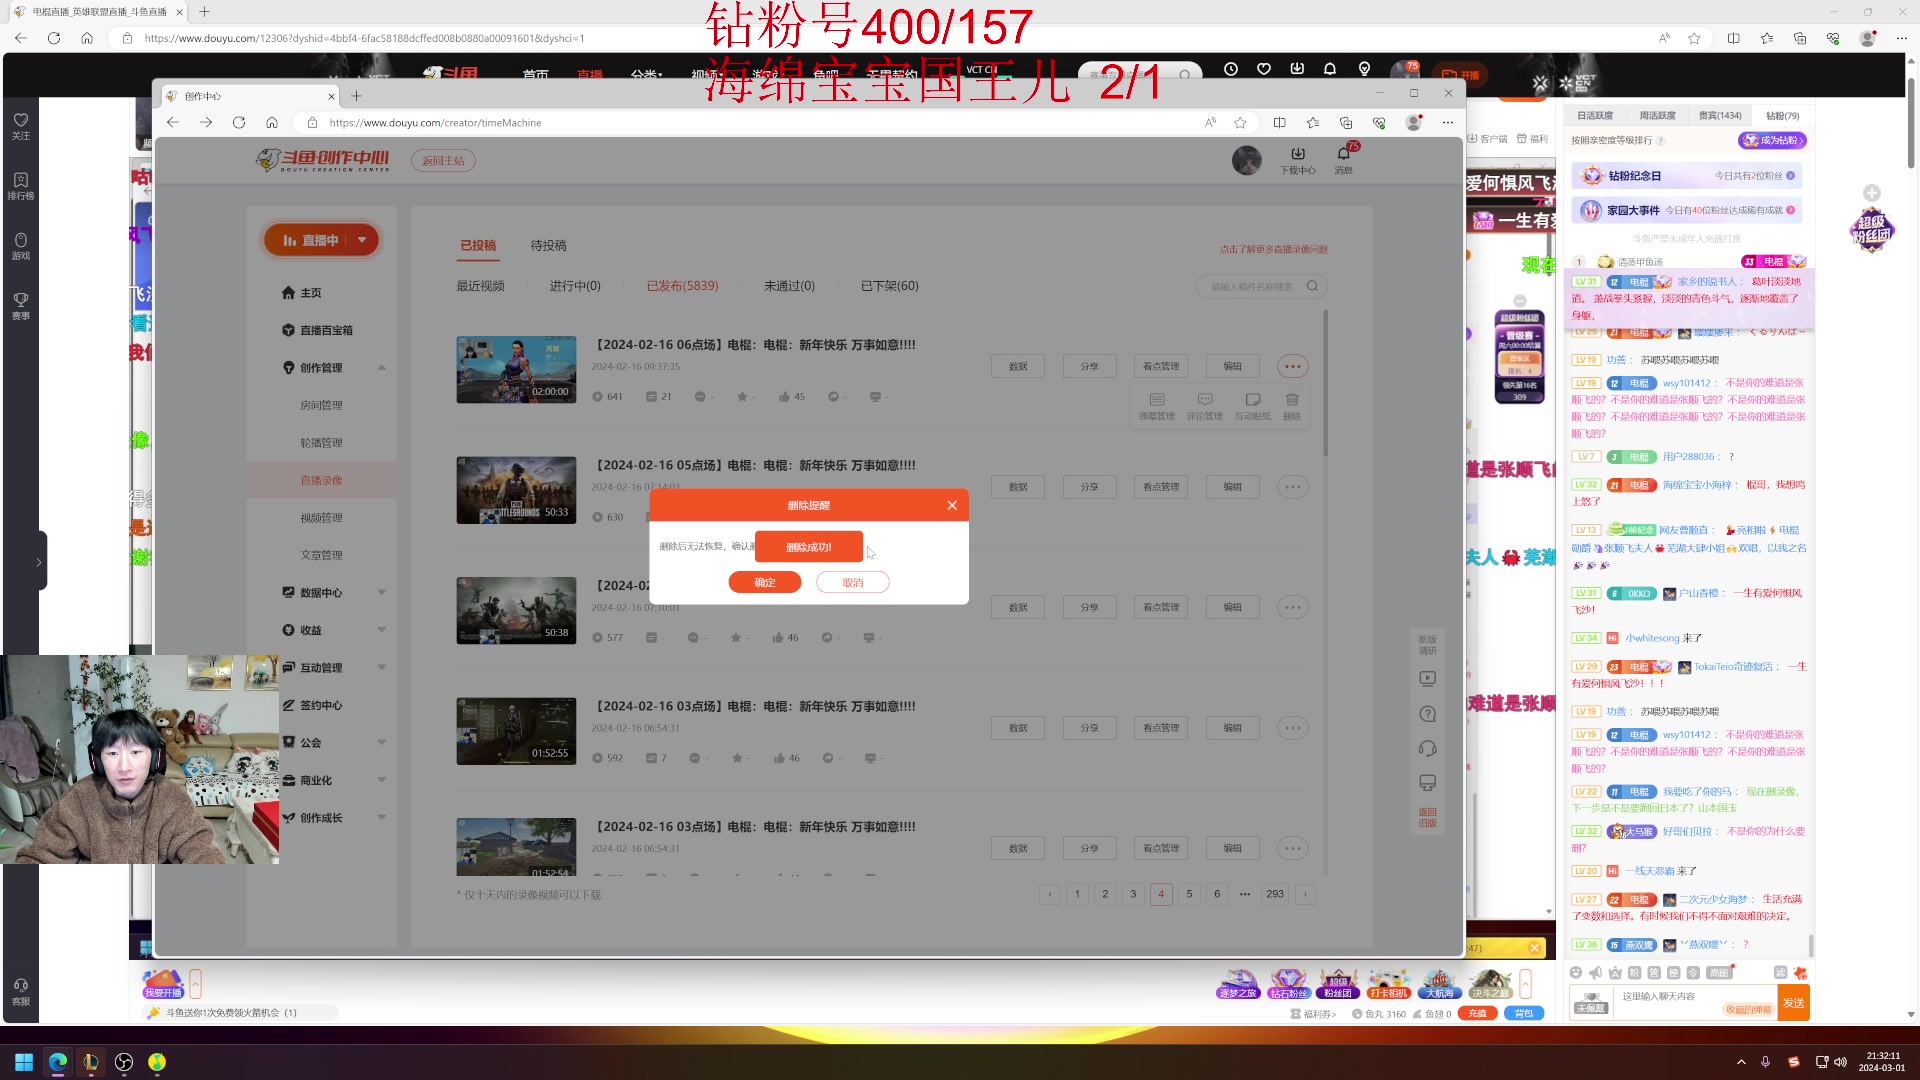1920x1080 pixels.
Task: Go to last page 293
Action: tap(1274, 894)
